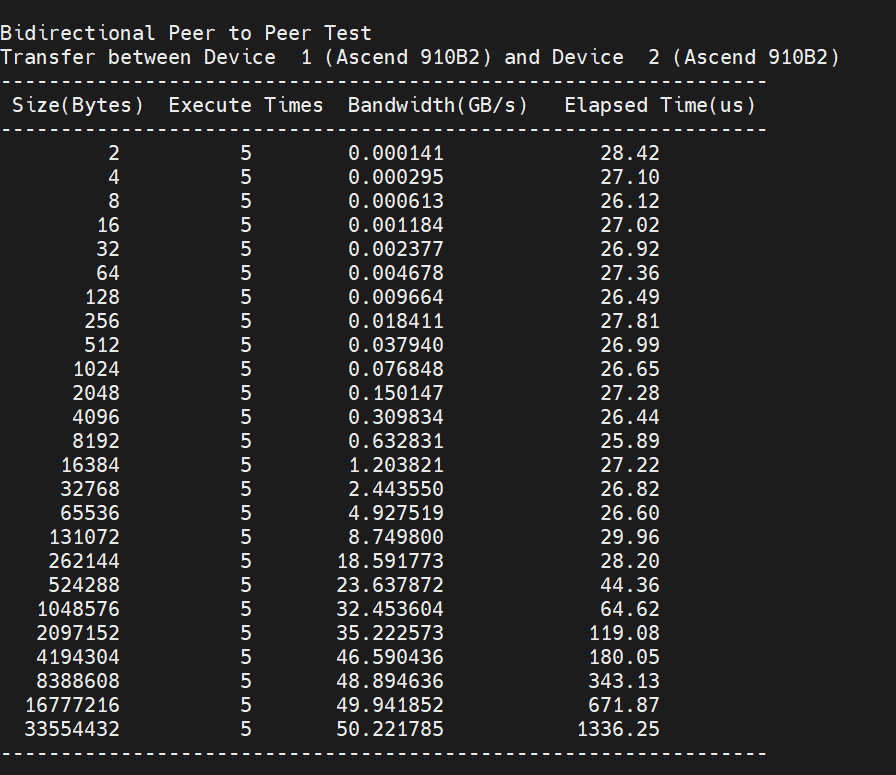
Task: Click the size value 1024
Action: (96, 369)
